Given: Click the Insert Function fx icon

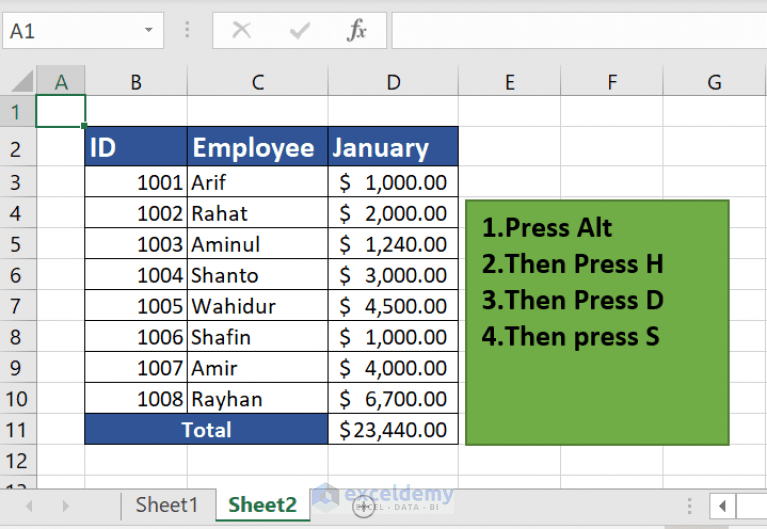Looking at the screenshot, I should (357, 30).
